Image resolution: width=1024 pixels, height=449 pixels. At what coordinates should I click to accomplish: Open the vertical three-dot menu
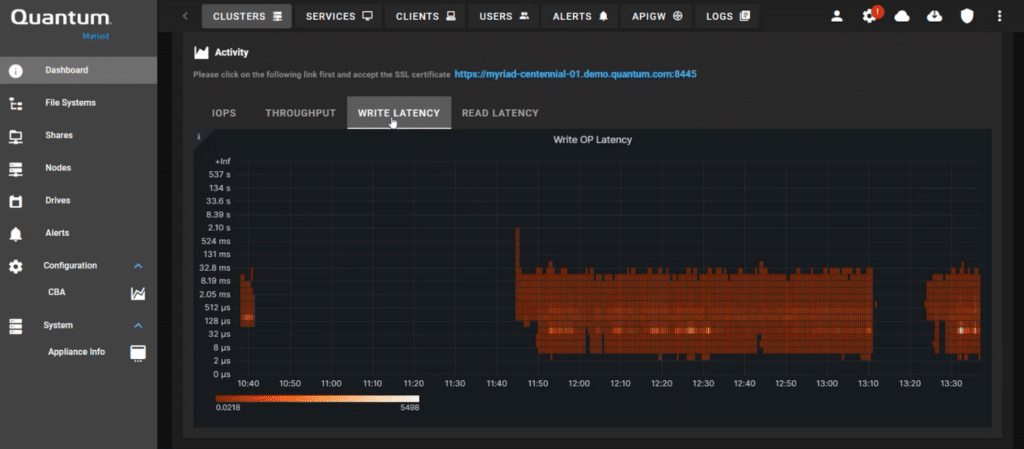999,16
